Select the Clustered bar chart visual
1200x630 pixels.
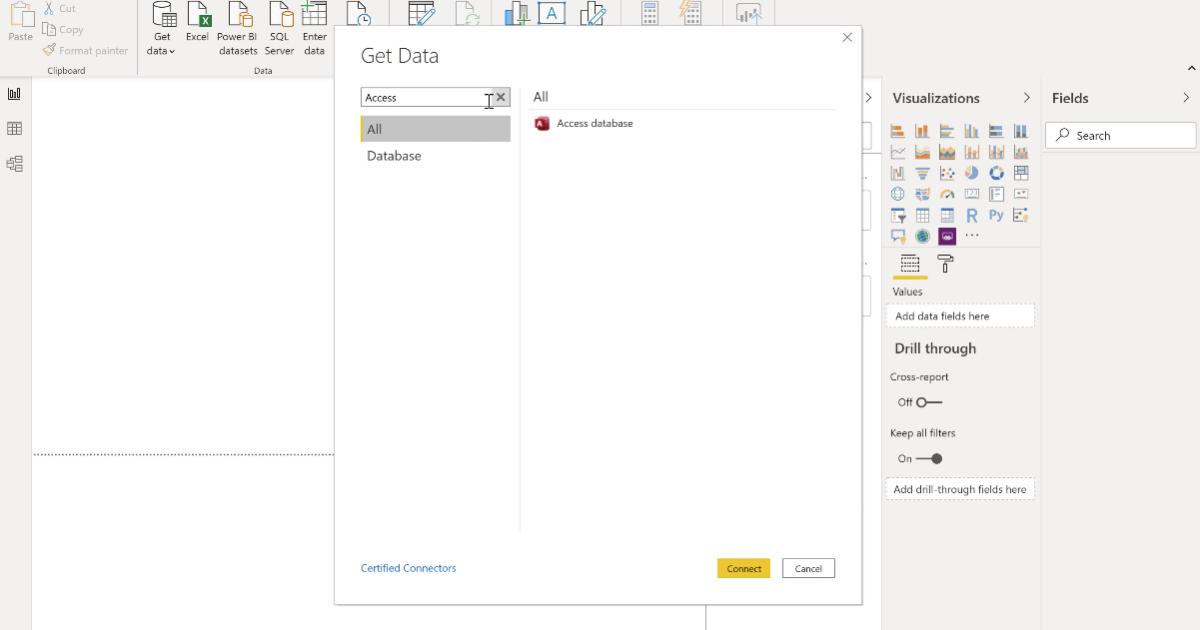(x=947, y=131)
